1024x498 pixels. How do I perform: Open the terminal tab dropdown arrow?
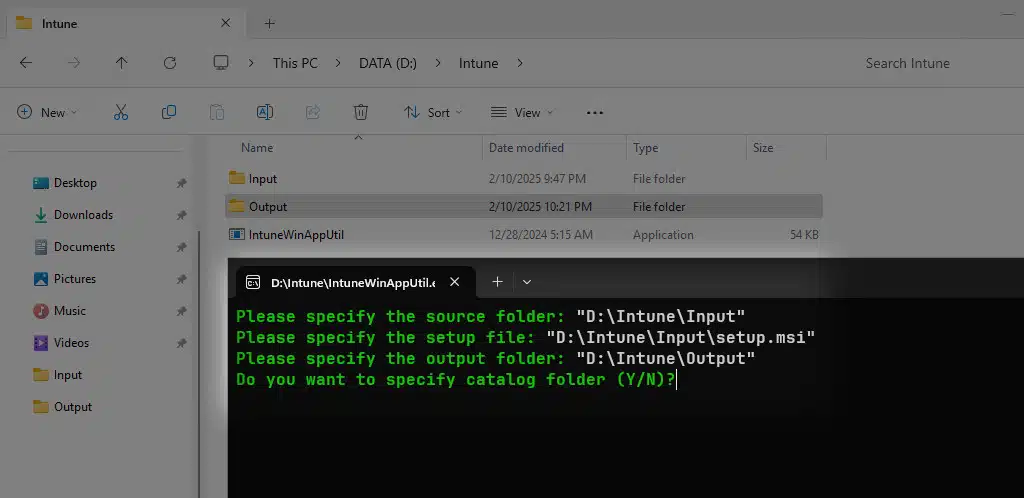pos(527,282)
